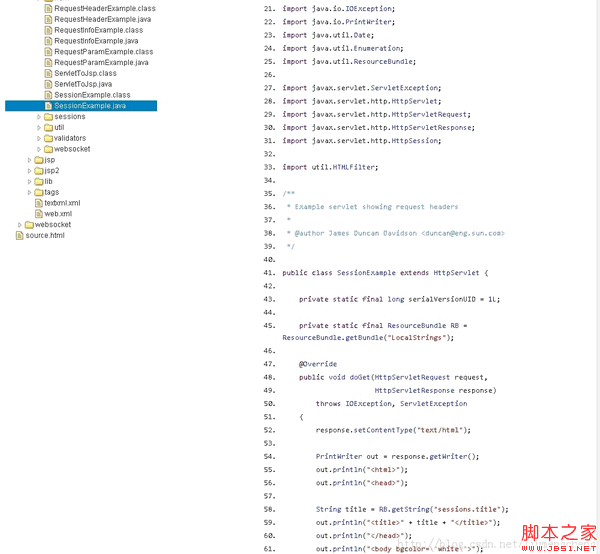Expand the jsp2 folder arrow
The image size is (600, 554).
(x=29, y=171)
